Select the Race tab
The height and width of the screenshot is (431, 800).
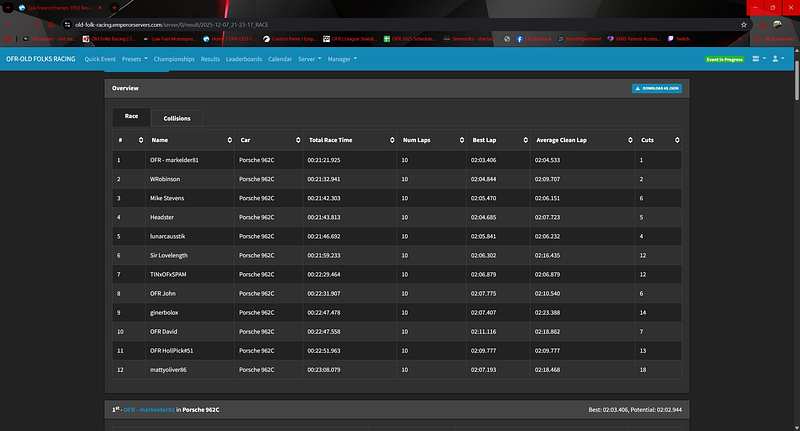click(131, 117)
